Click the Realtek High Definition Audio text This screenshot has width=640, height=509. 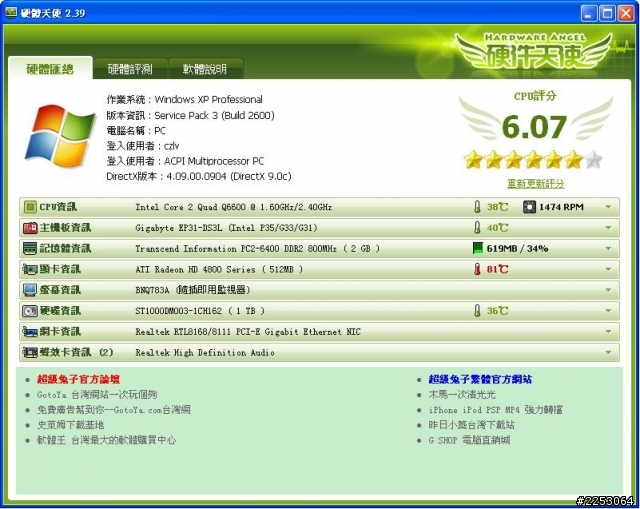pyautogui.click(x=205, y=353)
